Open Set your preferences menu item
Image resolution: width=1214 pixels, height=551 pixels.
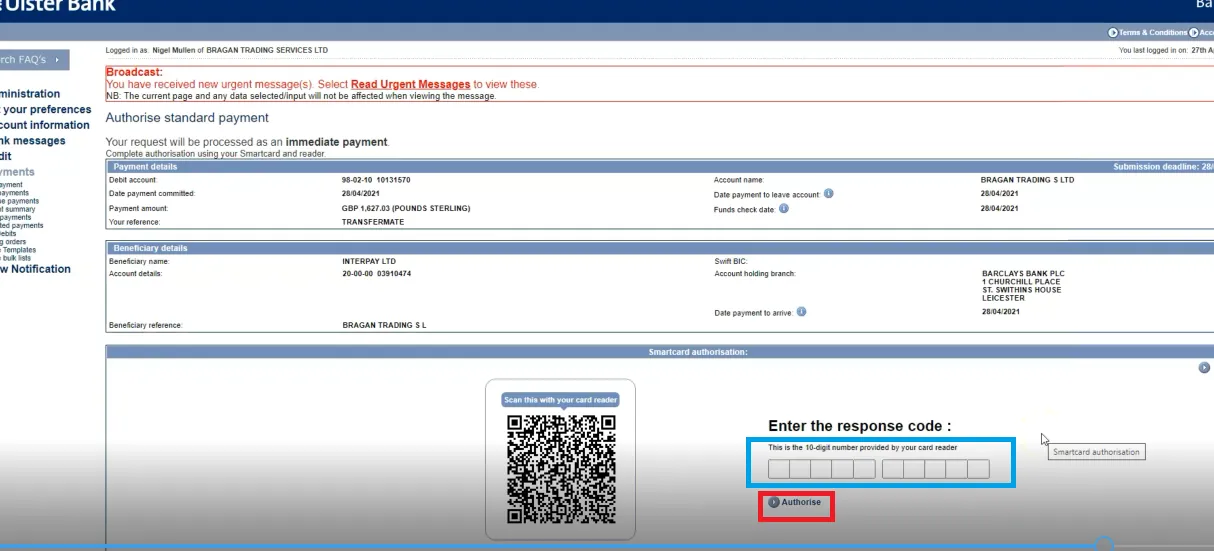45,110
